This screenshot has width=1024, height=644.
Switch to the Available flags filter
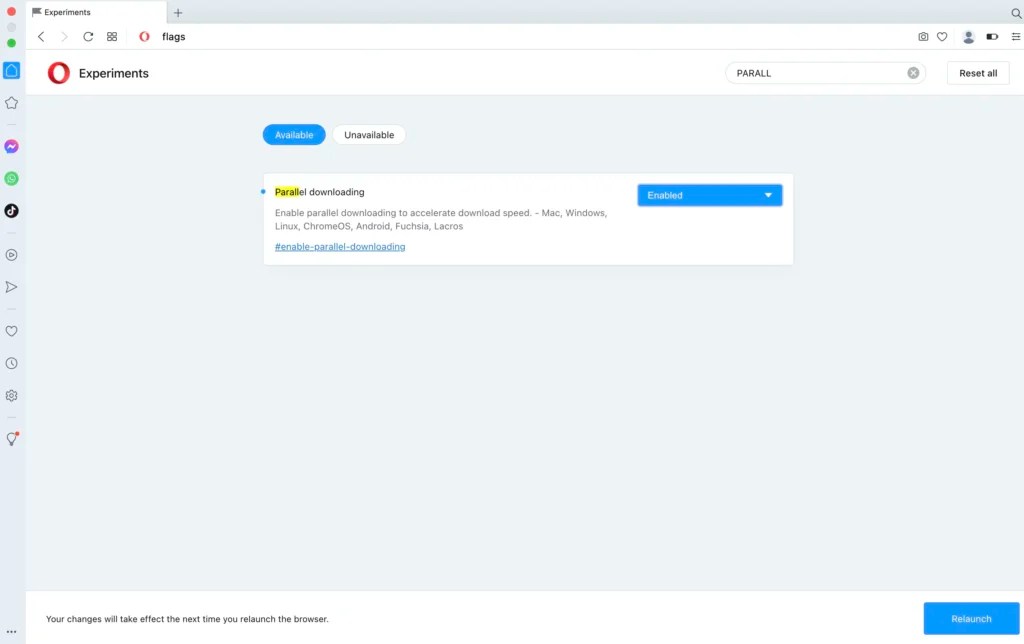[x=293, y=134]
